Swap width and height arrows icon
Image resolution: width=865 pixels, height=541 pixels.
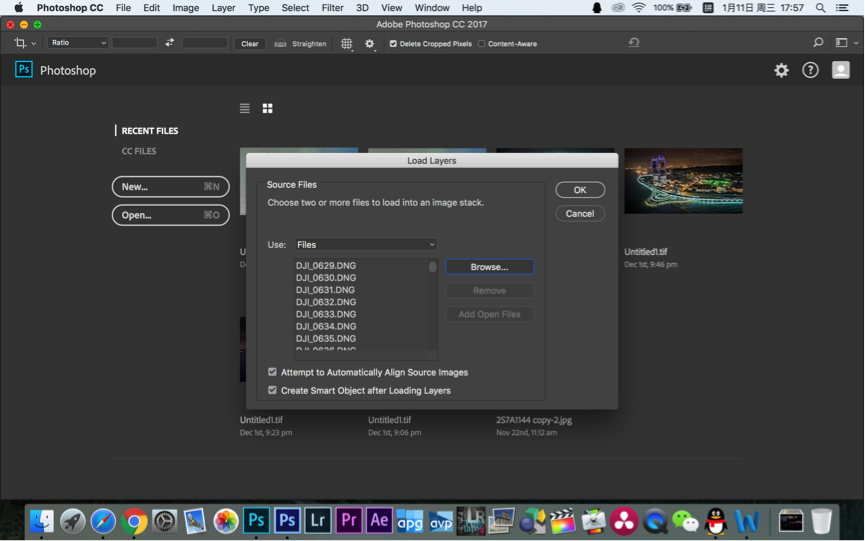169,42
